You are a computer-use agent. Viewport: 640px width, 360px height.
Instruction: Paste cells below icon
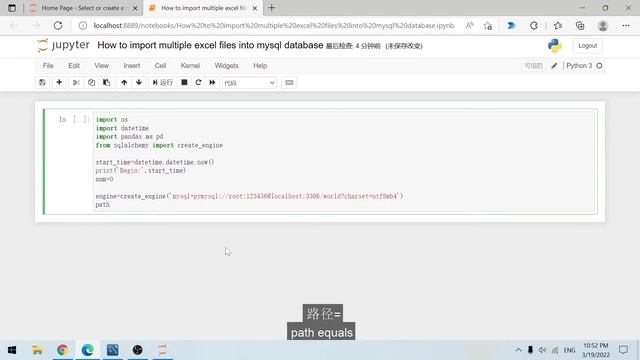pyautogui.click(x=107, y=82)
